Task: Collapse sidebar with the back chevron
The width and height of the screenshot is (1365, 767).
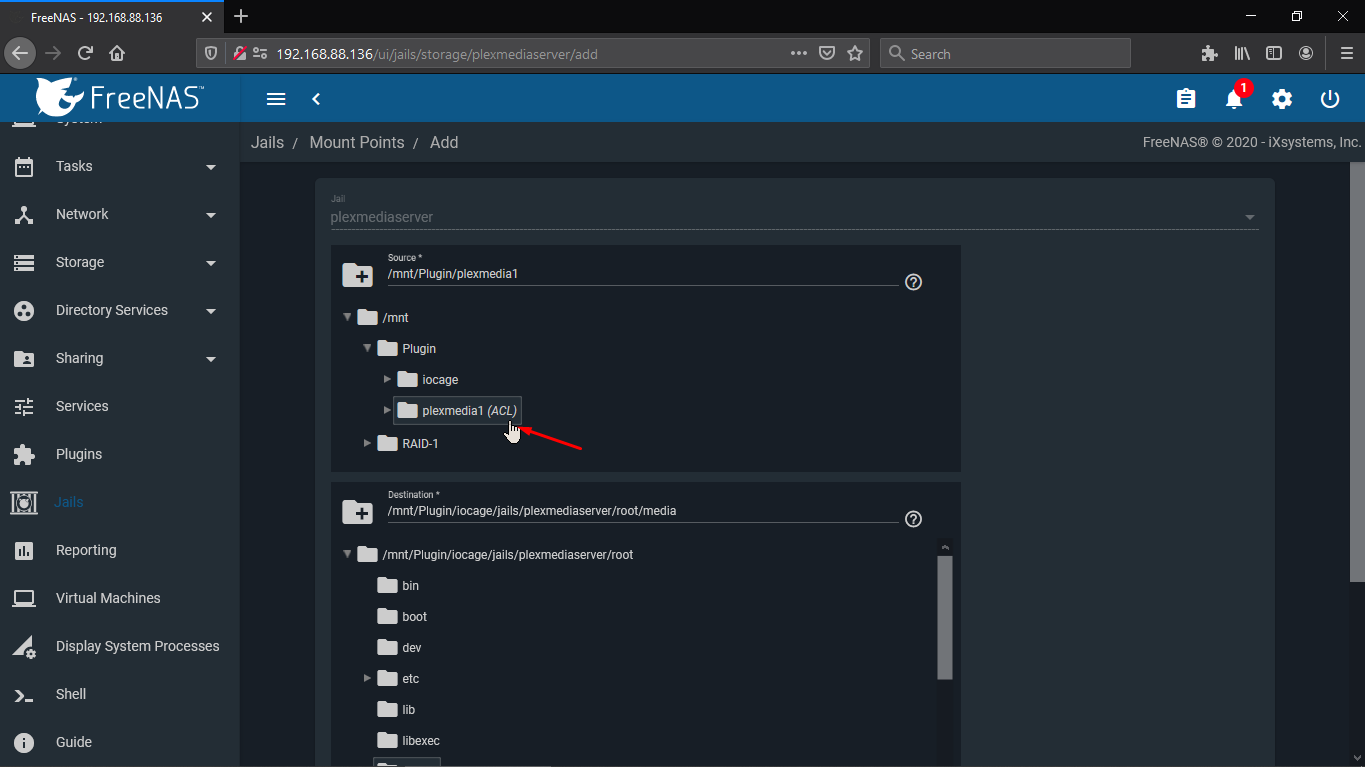Action: [316, 99]
